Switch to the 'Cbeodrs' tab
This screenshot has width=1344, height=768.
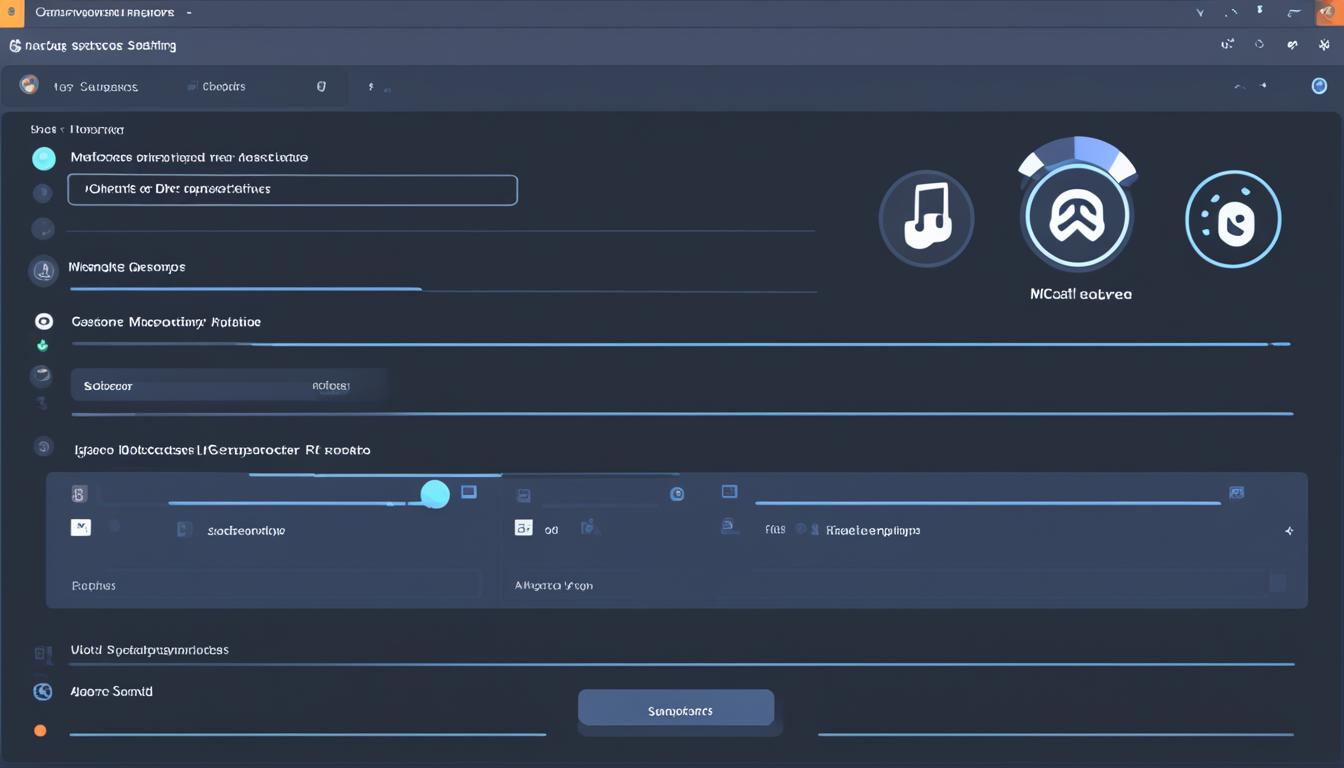(x=223, y=87)
